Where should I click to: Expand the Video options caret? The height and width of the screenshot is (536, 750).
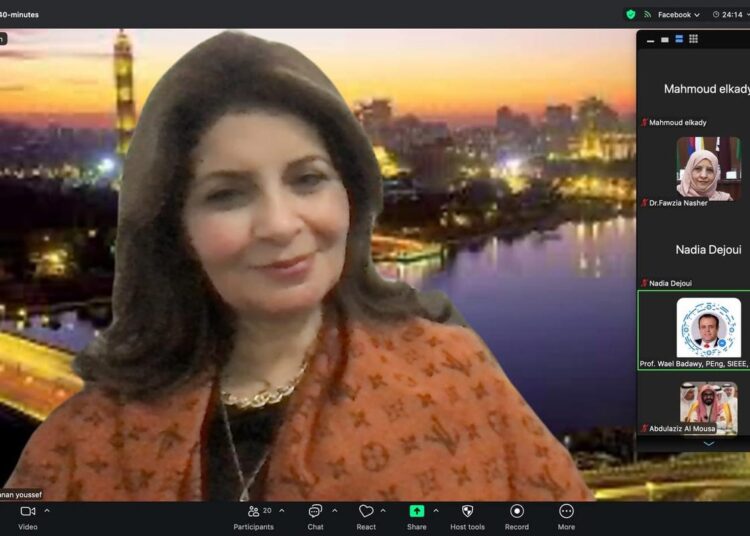pos(47,511)
